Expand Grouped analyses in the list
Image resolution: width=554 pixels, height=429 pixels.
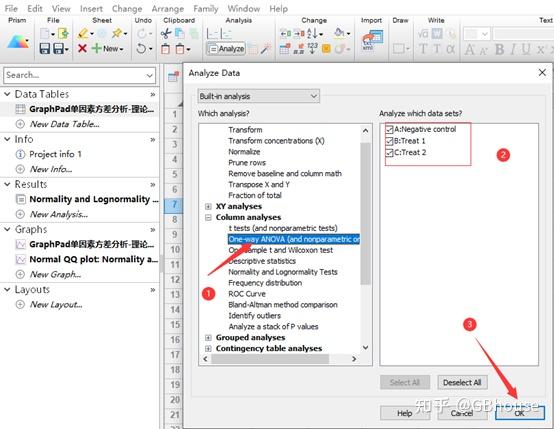[x=208, y=337]
